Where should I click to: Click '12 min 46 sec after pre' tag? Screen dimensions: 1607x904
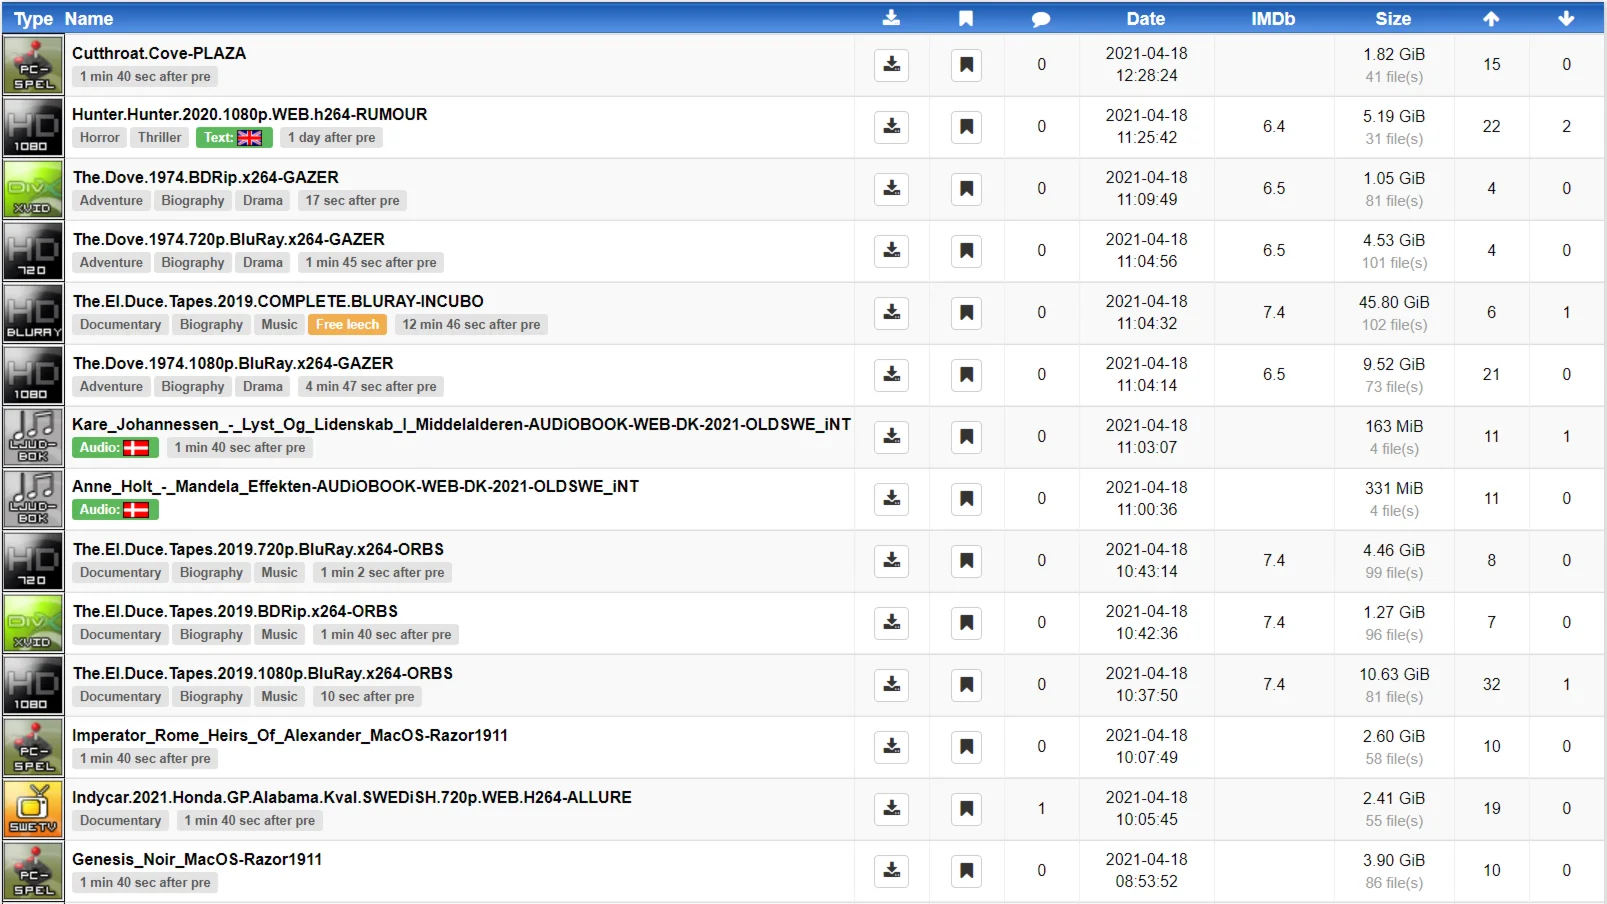pos(471,324)
